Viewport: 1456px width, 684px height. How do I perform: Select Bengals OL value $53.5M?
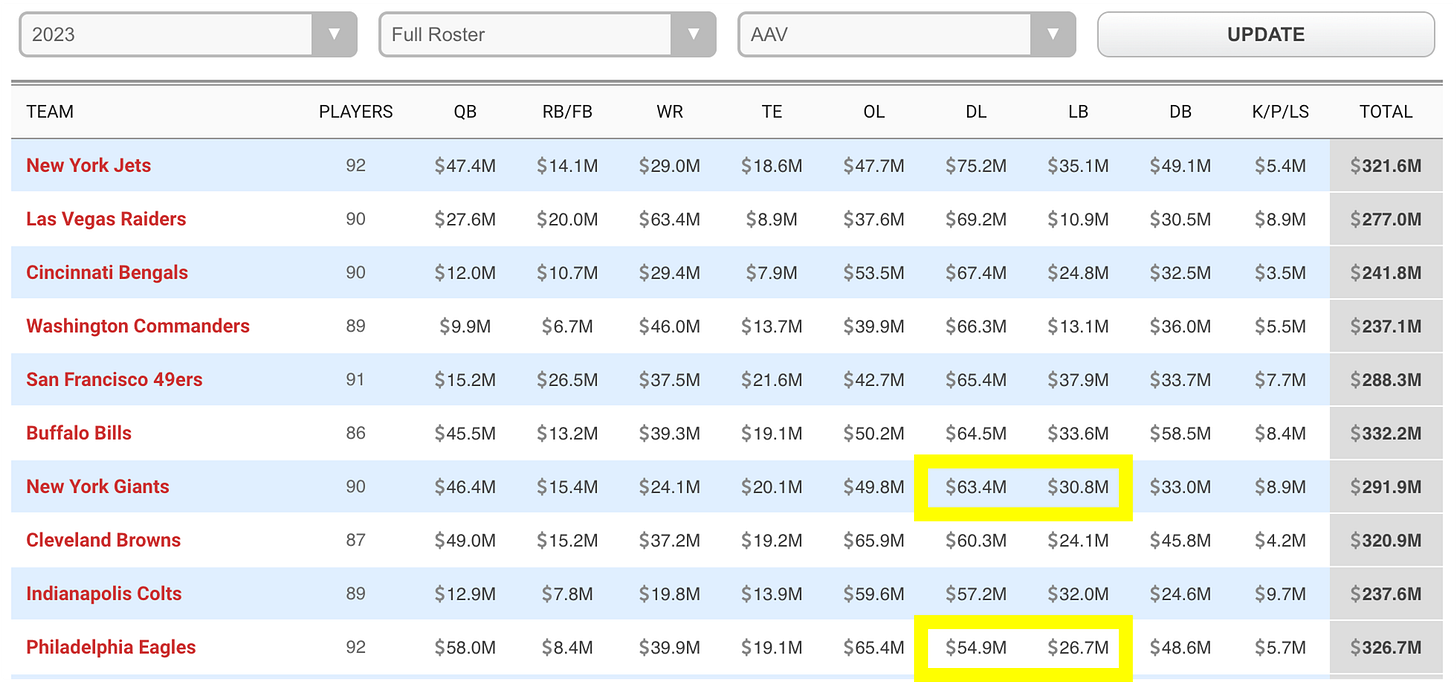click(x=874, y=273)
